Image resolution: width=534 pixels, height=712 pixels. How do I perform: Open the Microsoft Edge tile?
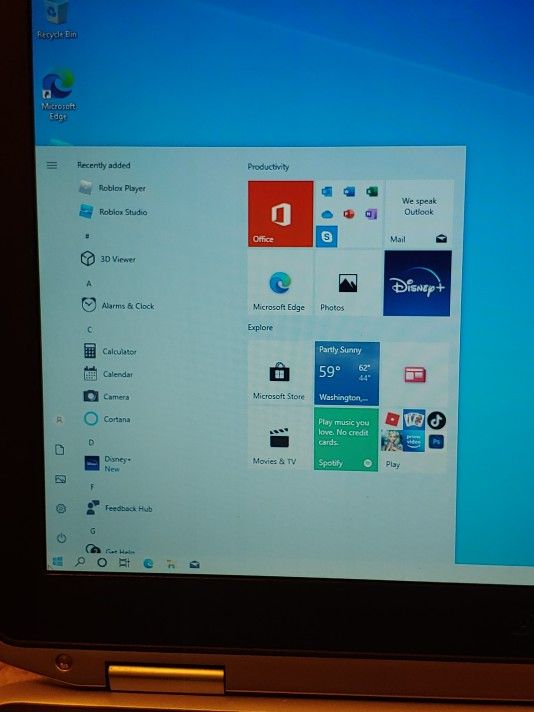pos(280,283)
